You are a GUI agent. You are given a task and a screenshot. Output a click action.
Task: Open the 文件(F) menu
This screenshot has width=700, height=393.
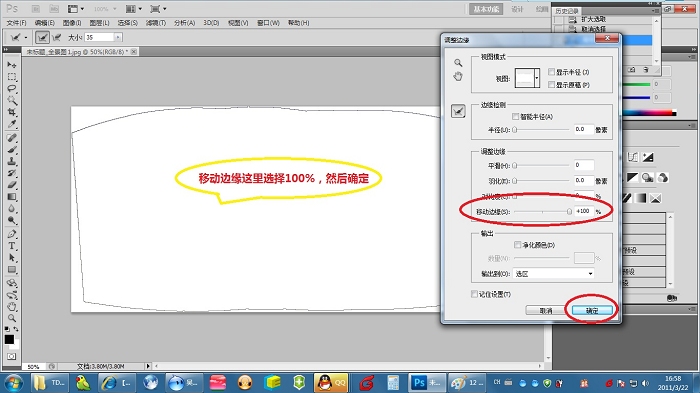click(x=17, y=23)
